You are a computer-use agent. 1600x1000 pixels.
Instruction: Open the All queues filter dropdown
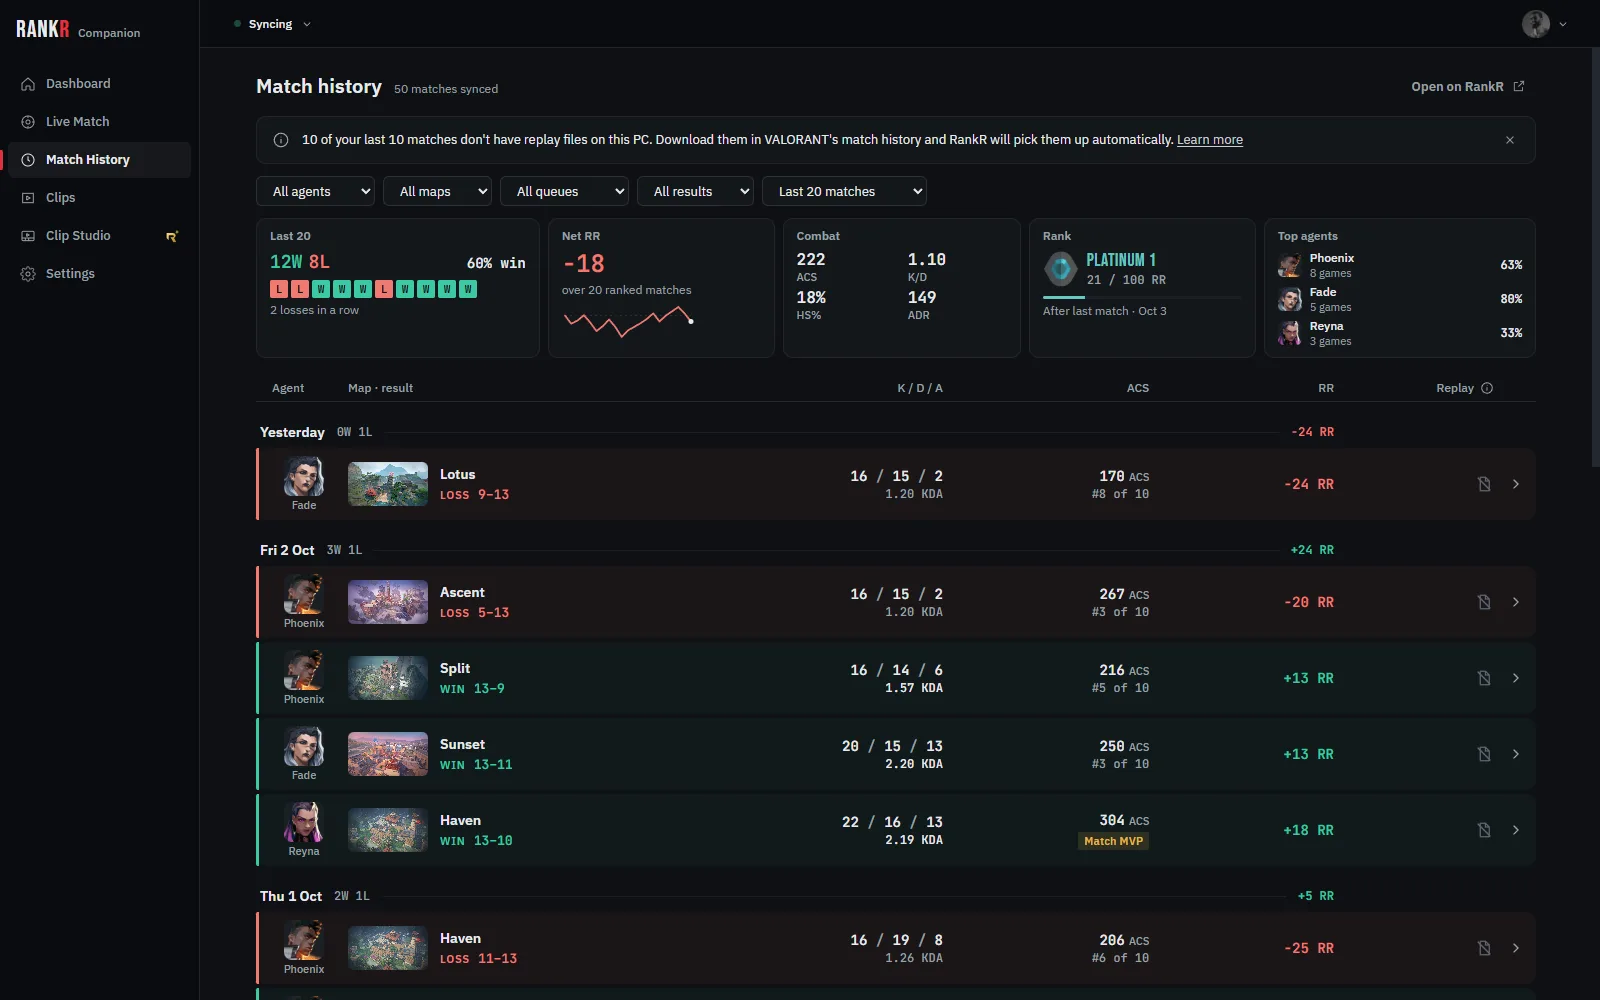point(564,191)
